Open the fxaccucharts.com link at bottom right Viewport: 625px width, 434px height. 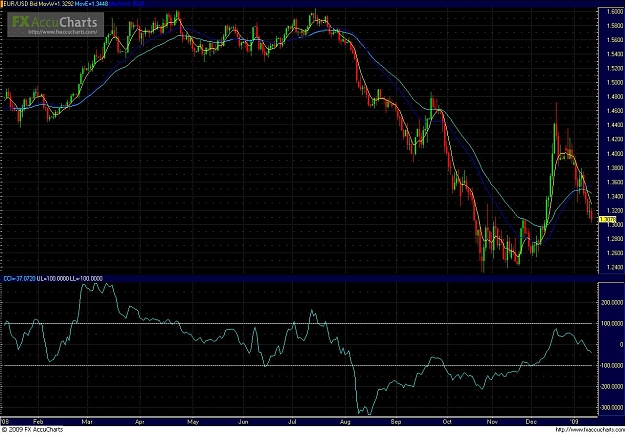tap(590, 430)
